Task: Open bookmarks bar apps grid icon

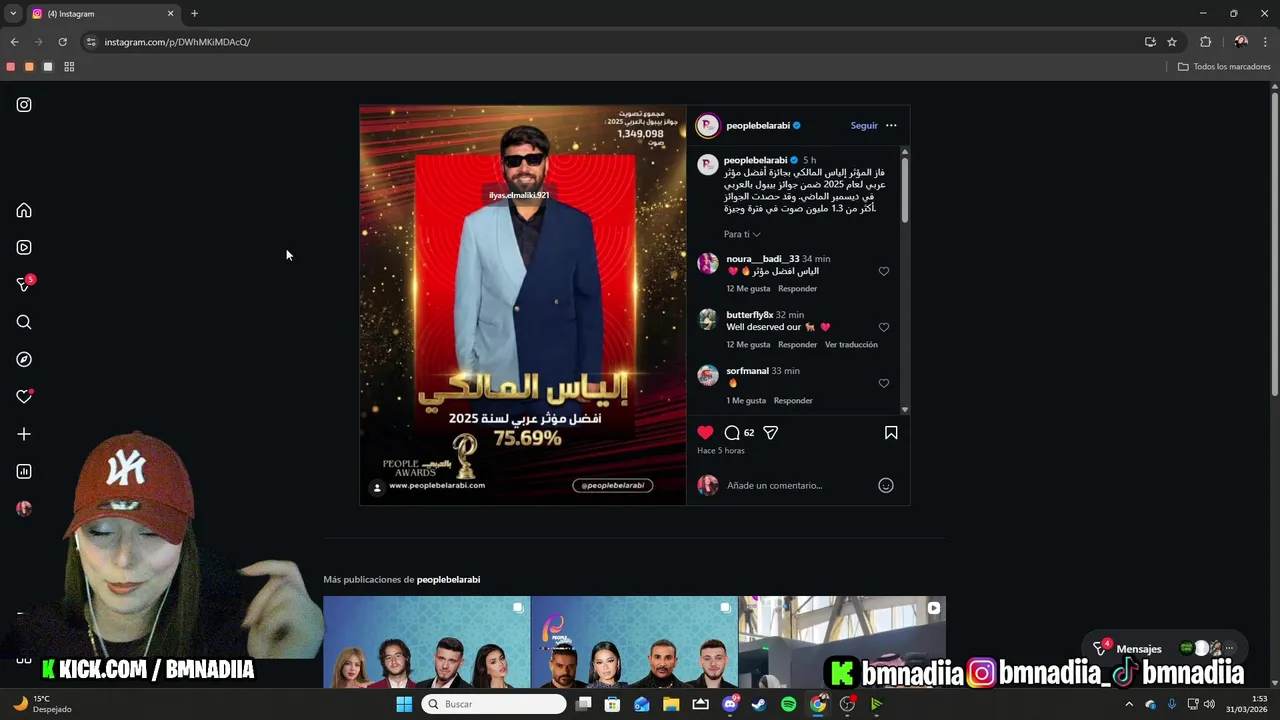Action: 69,67
